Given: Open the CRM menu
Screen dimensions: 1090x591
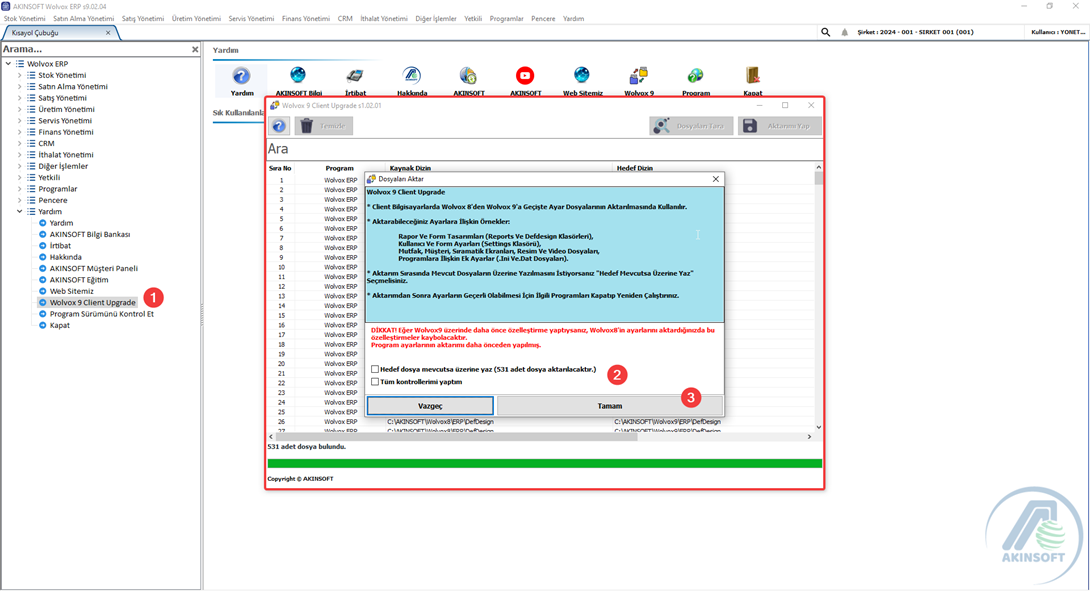Looking at the screenshot, I should [345, 19].
